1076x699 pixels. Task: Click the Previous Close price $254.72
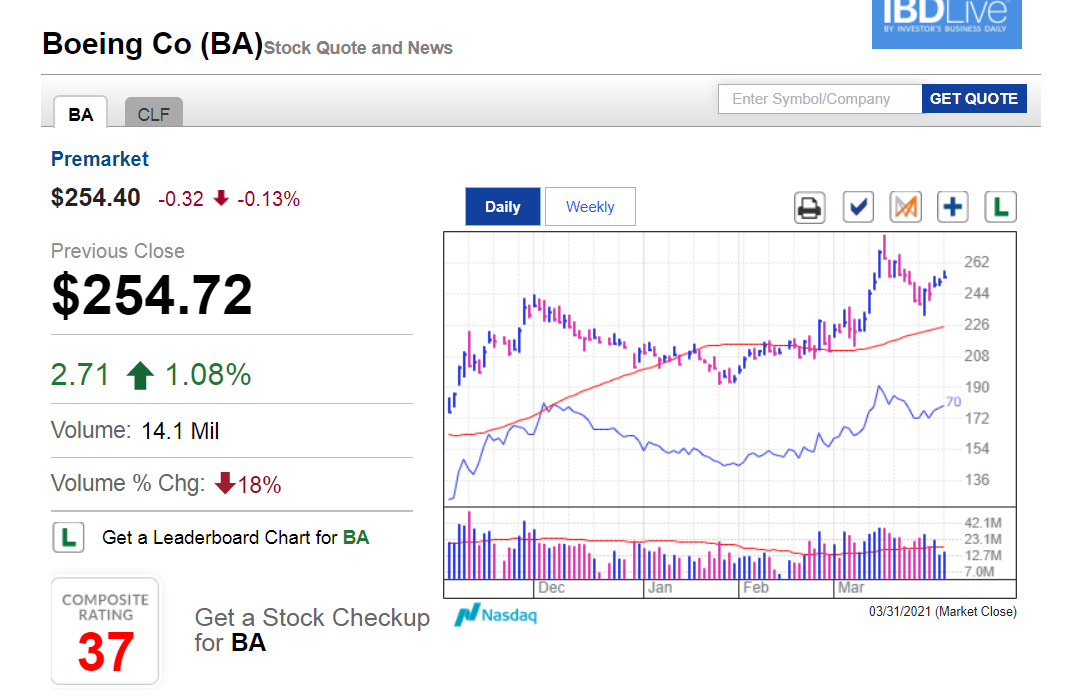152,295
